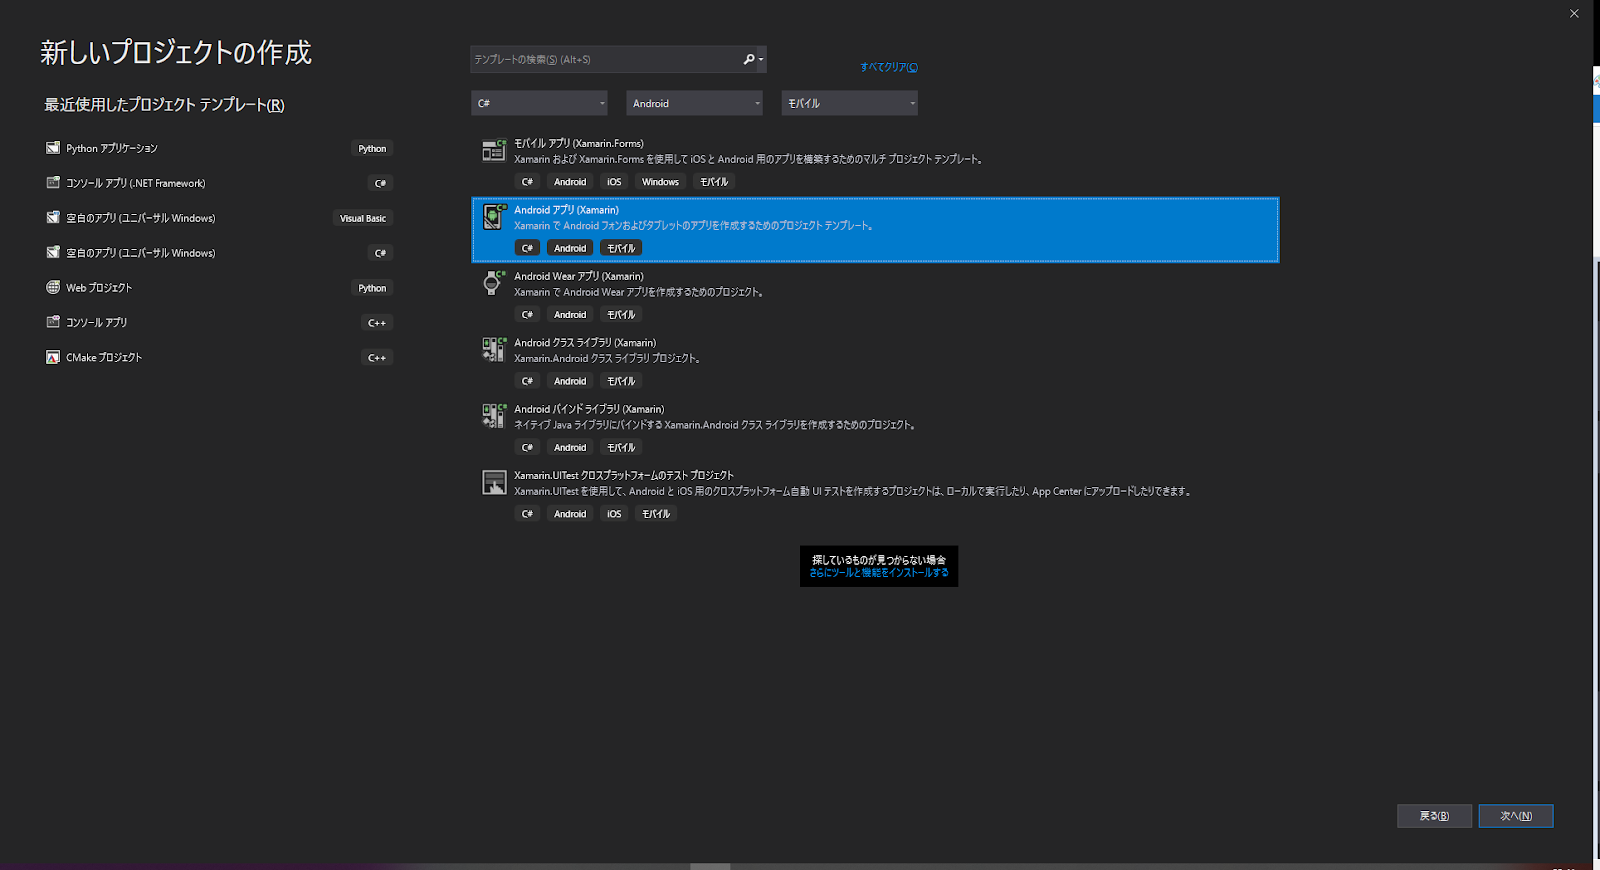Screen dimensions: 1600x870
Task: Click the モバイル アプリ (Xamarin.Forms) template icon
Action: click(x=494, y=150)
